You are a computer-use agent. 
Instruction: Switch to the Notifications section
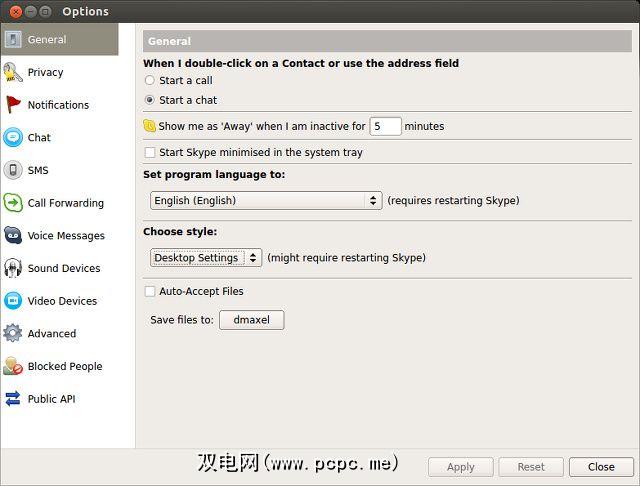pyautogui.click(x=60, y=105)
